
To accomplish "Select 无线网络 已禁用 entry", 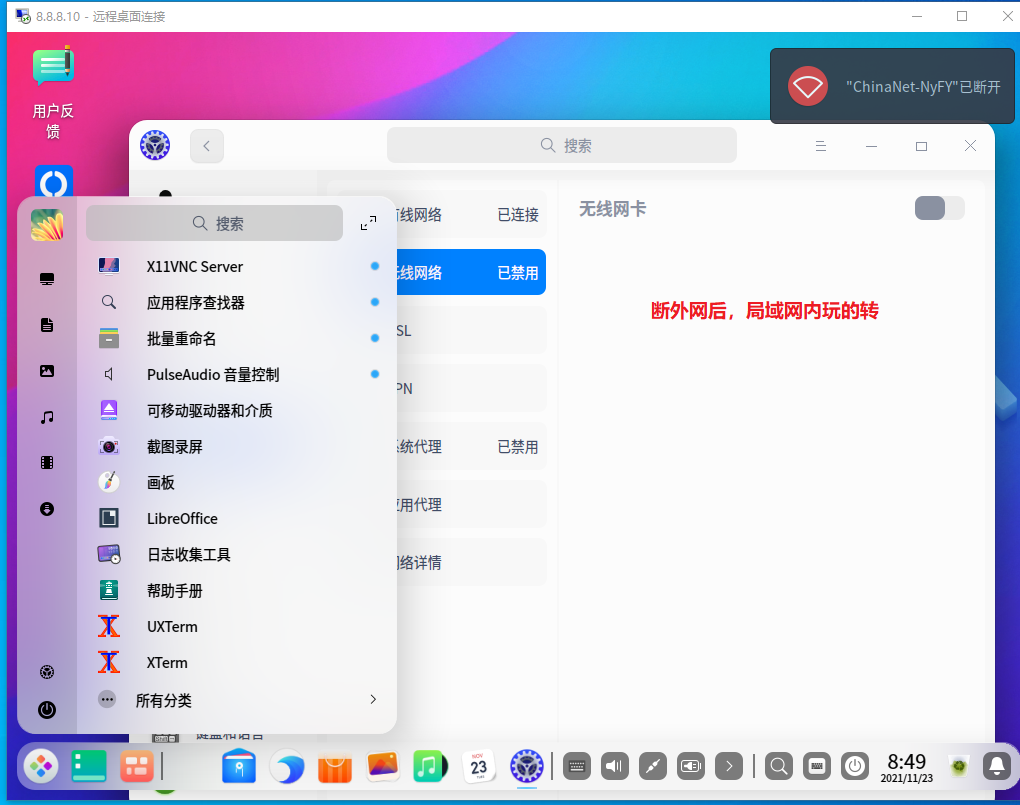I will point(471,272).
